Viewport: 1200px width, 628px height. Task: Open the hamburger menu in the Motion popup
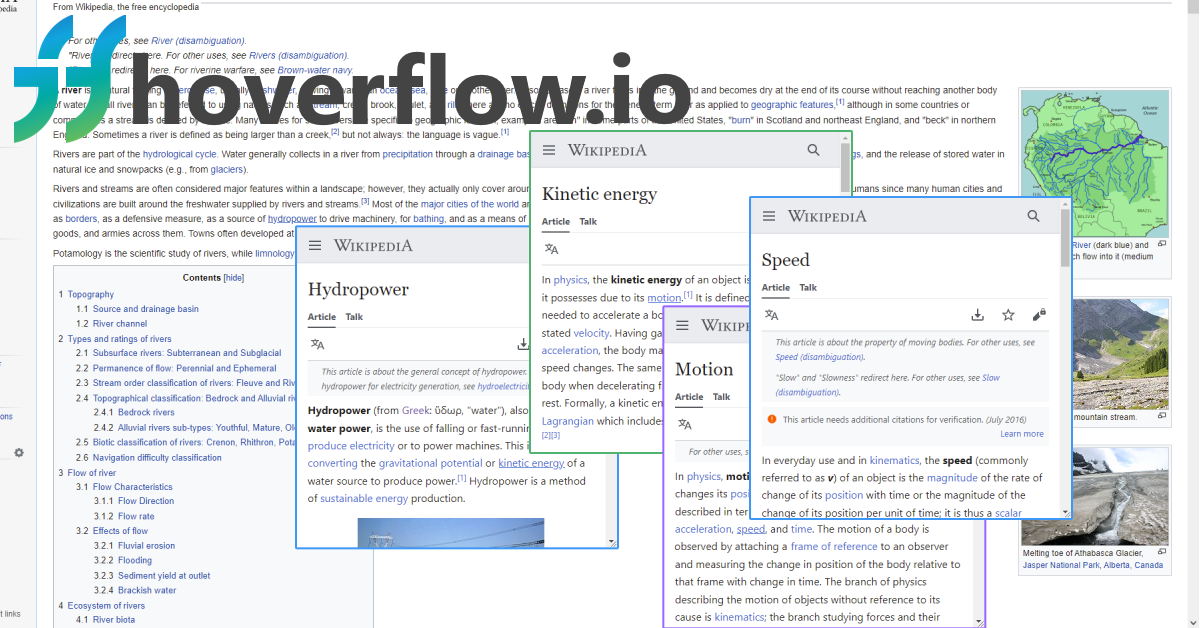(683, 325)
